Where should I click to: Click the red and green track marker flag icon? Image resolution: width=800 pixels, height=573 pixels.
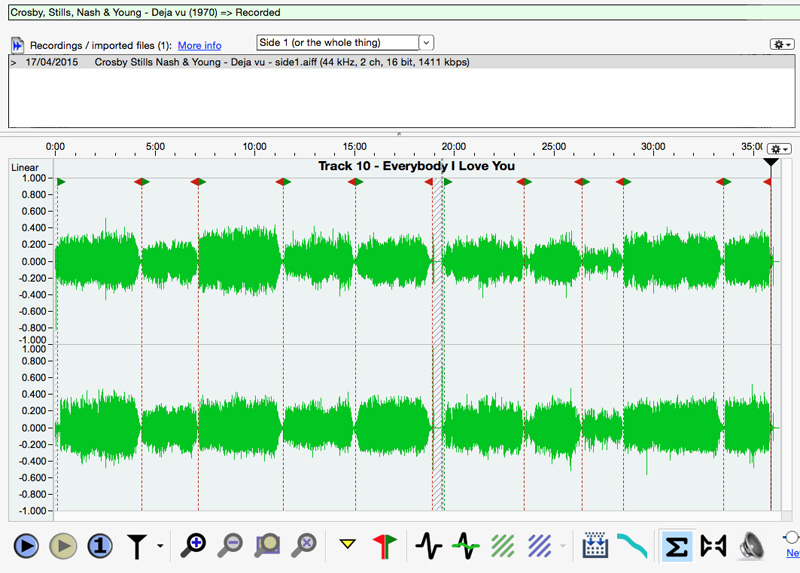(x=385, y=546)
